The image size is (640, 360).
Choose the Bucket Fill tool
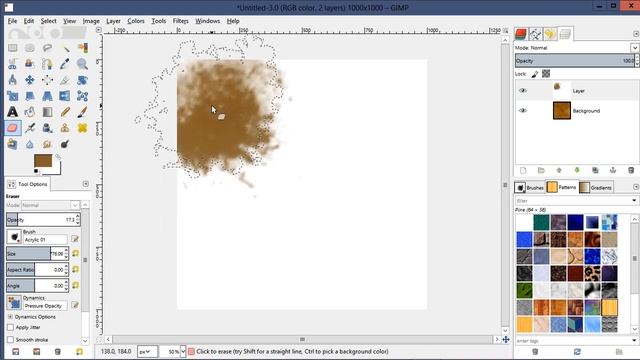(x=30, y=112)
